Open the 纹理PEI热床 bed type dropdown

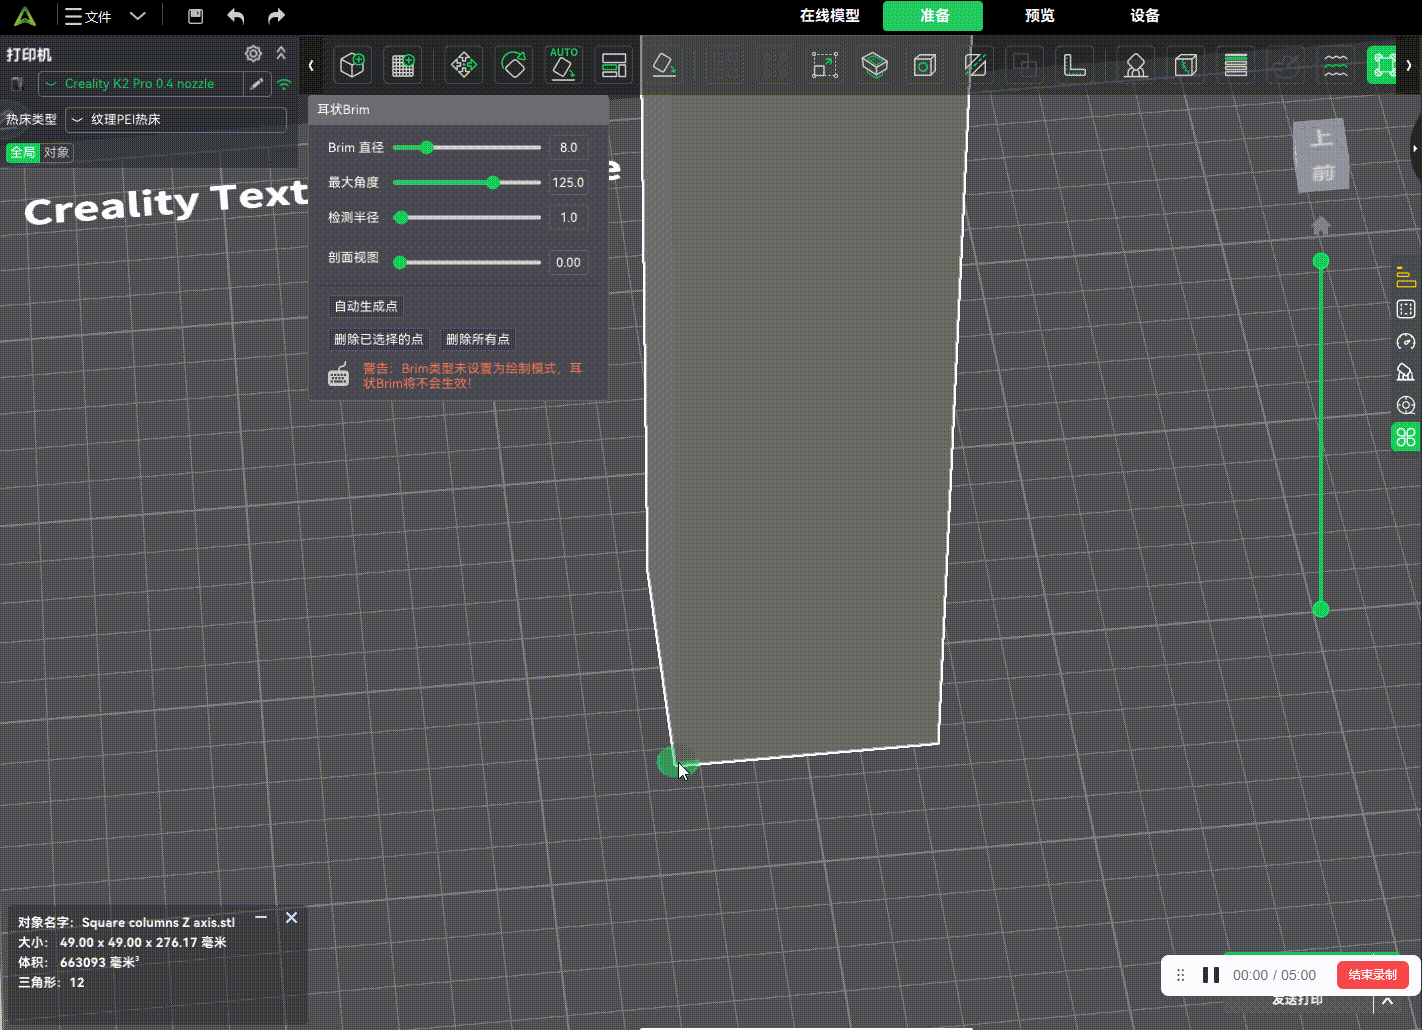click(x=176, y=120)
